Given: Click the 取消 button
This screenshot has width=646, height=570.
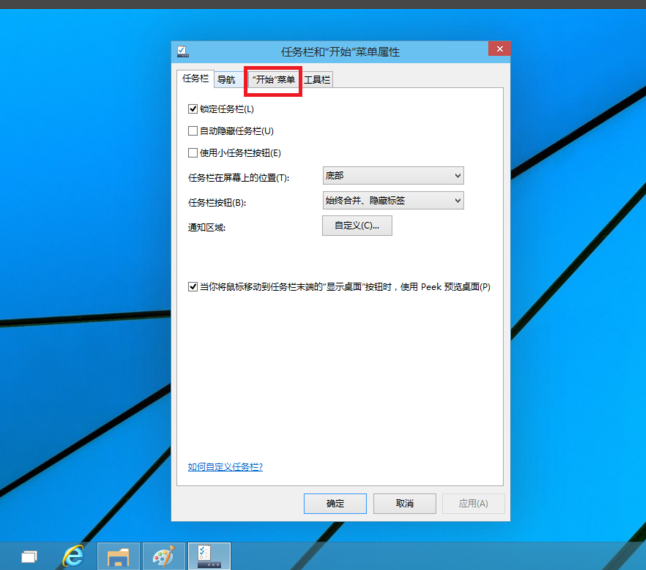Looking at the screenshot, I should [404, 503].
